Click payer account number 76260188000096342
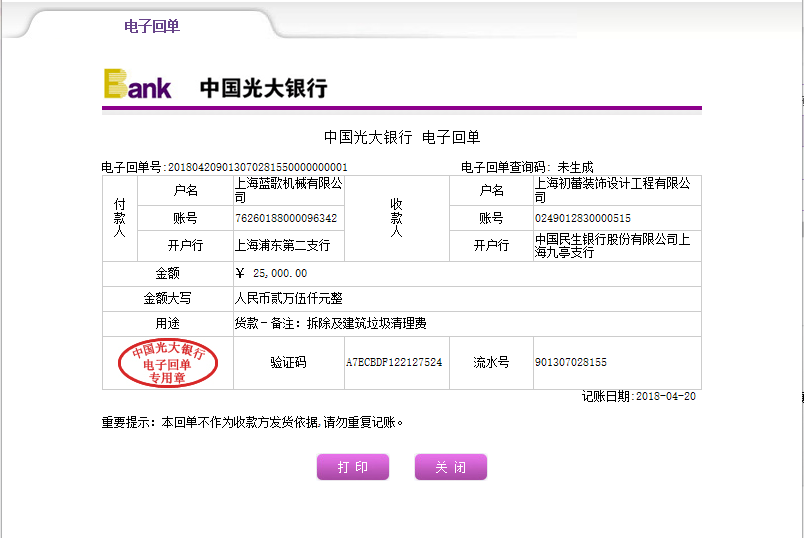The image size is (804, 538). click(285, 218)
